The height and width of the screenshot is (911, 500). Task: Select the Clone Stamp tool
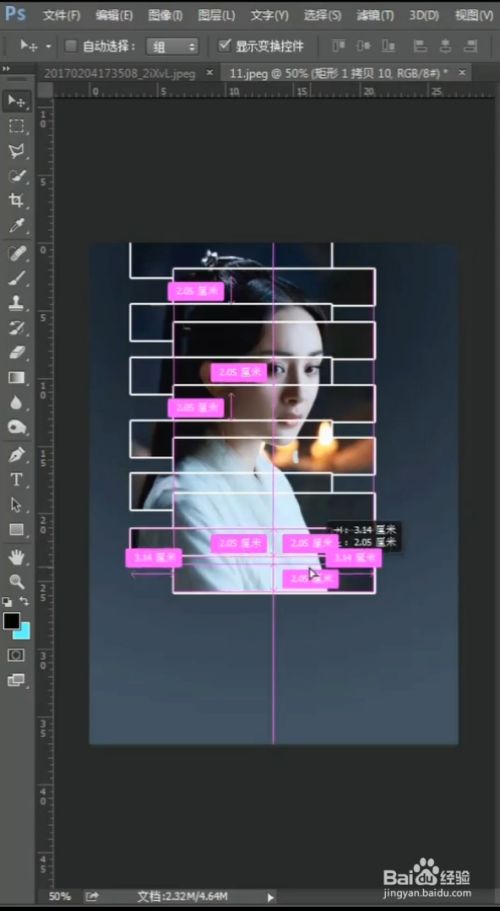click(16, 303)
